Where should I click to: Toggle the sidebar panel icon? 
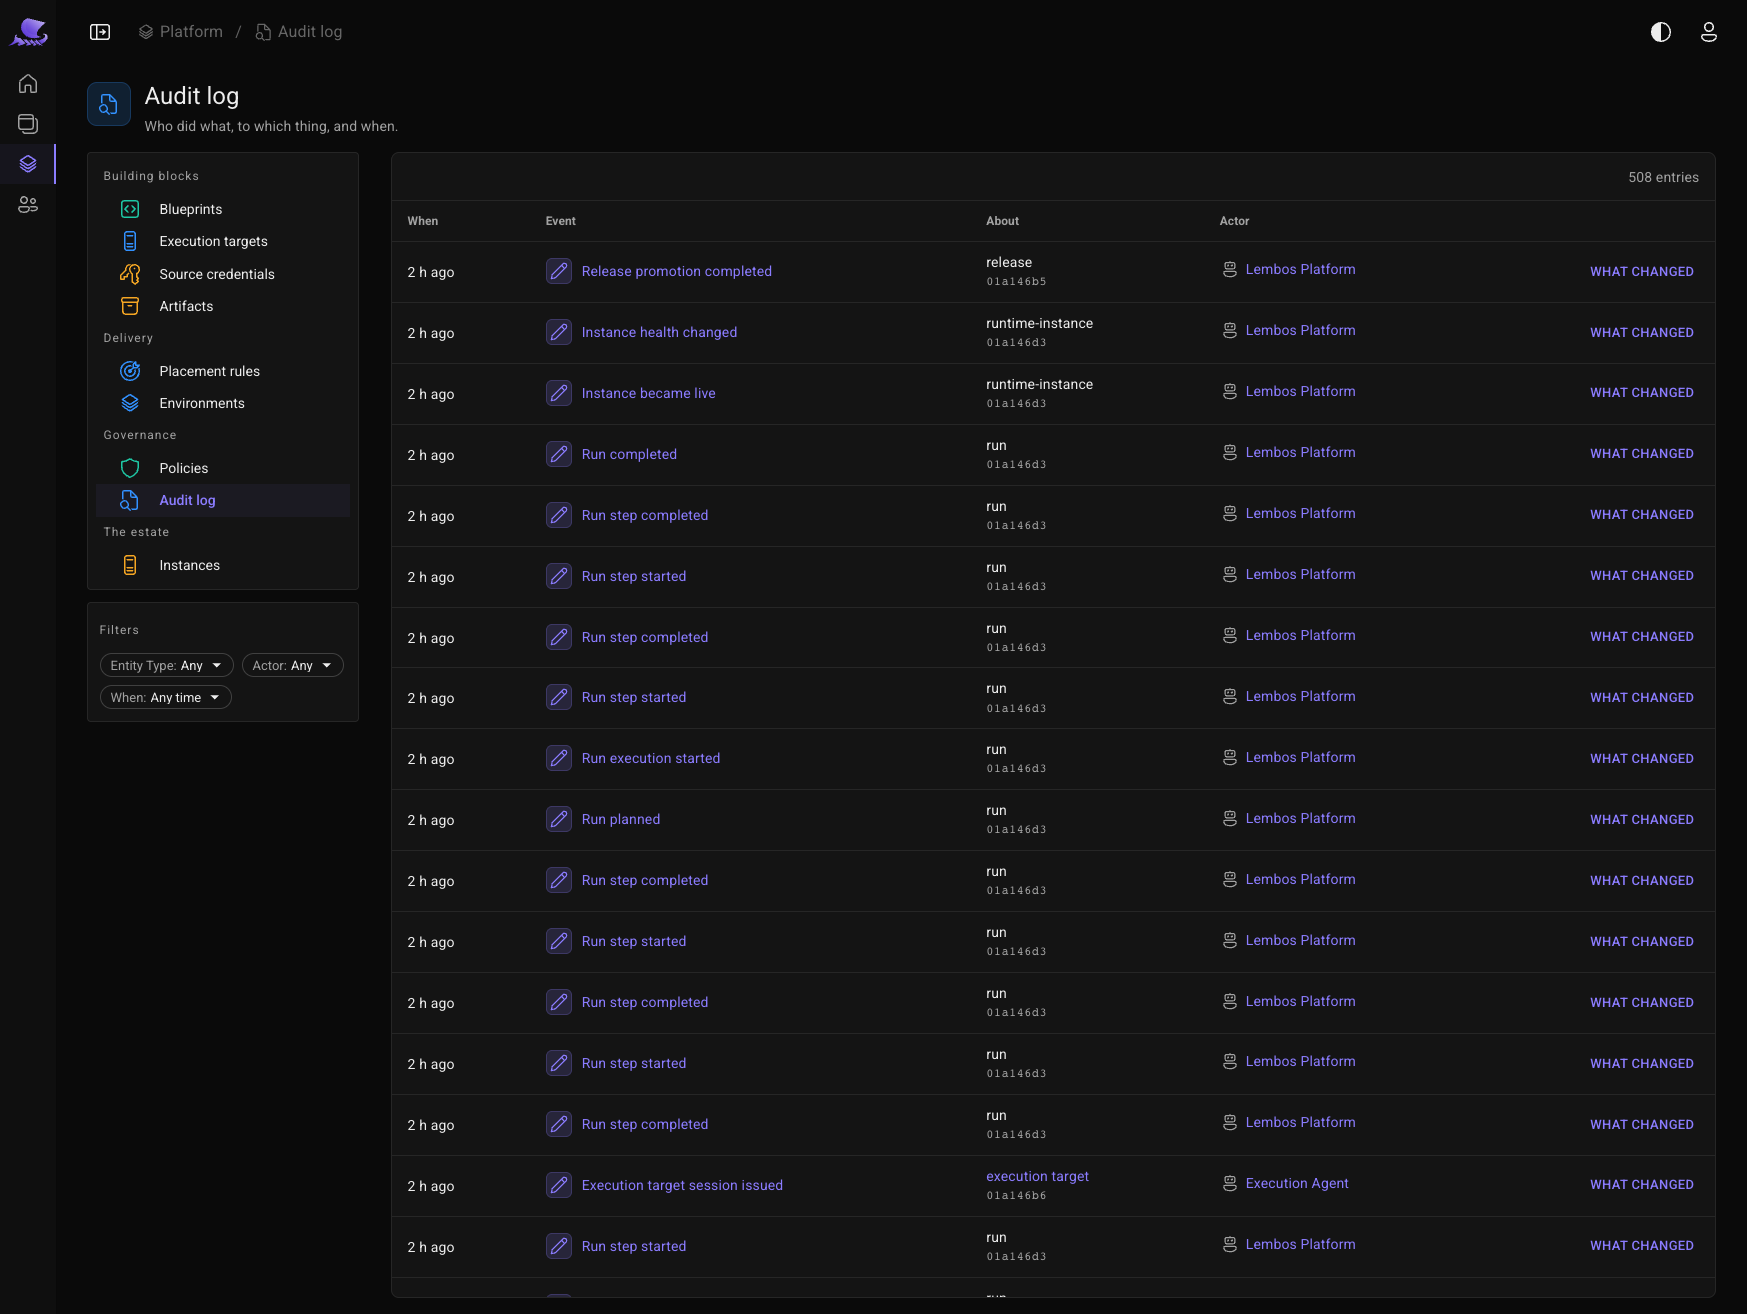(100, 32)
